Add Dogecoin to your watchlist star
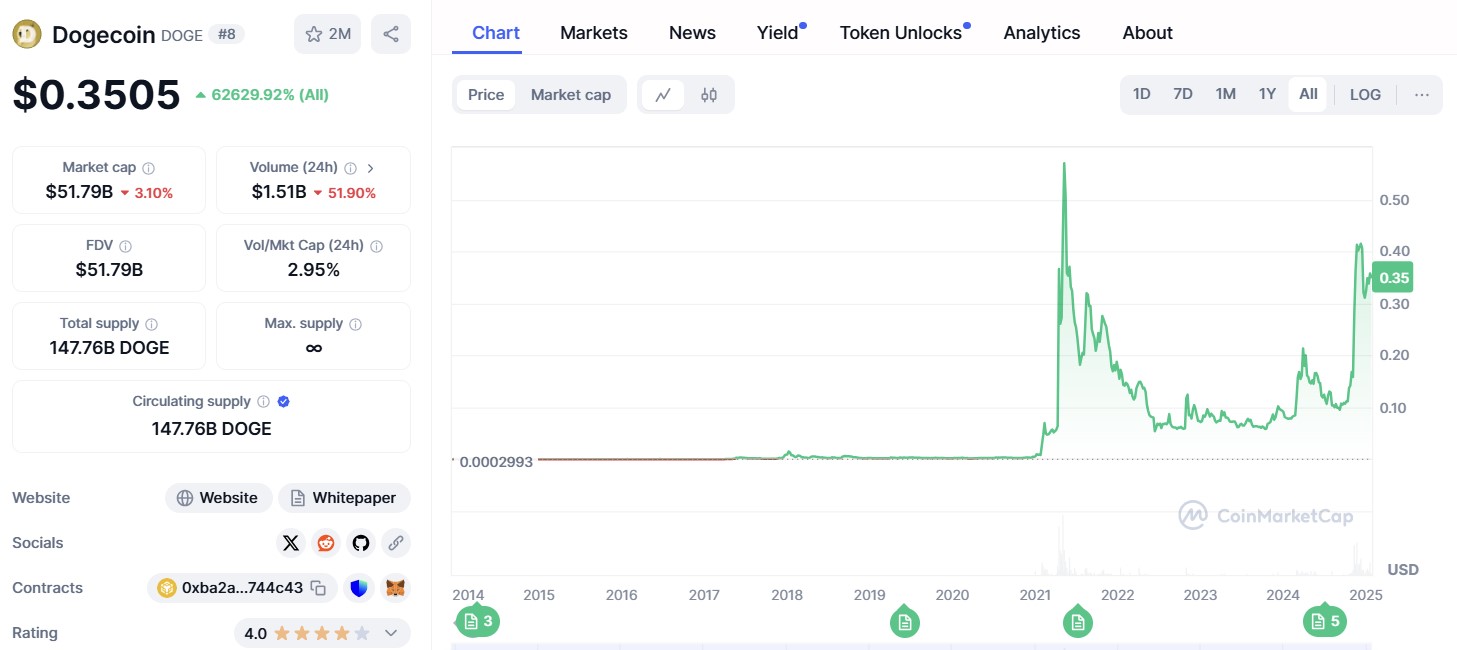 click(327, 33)
